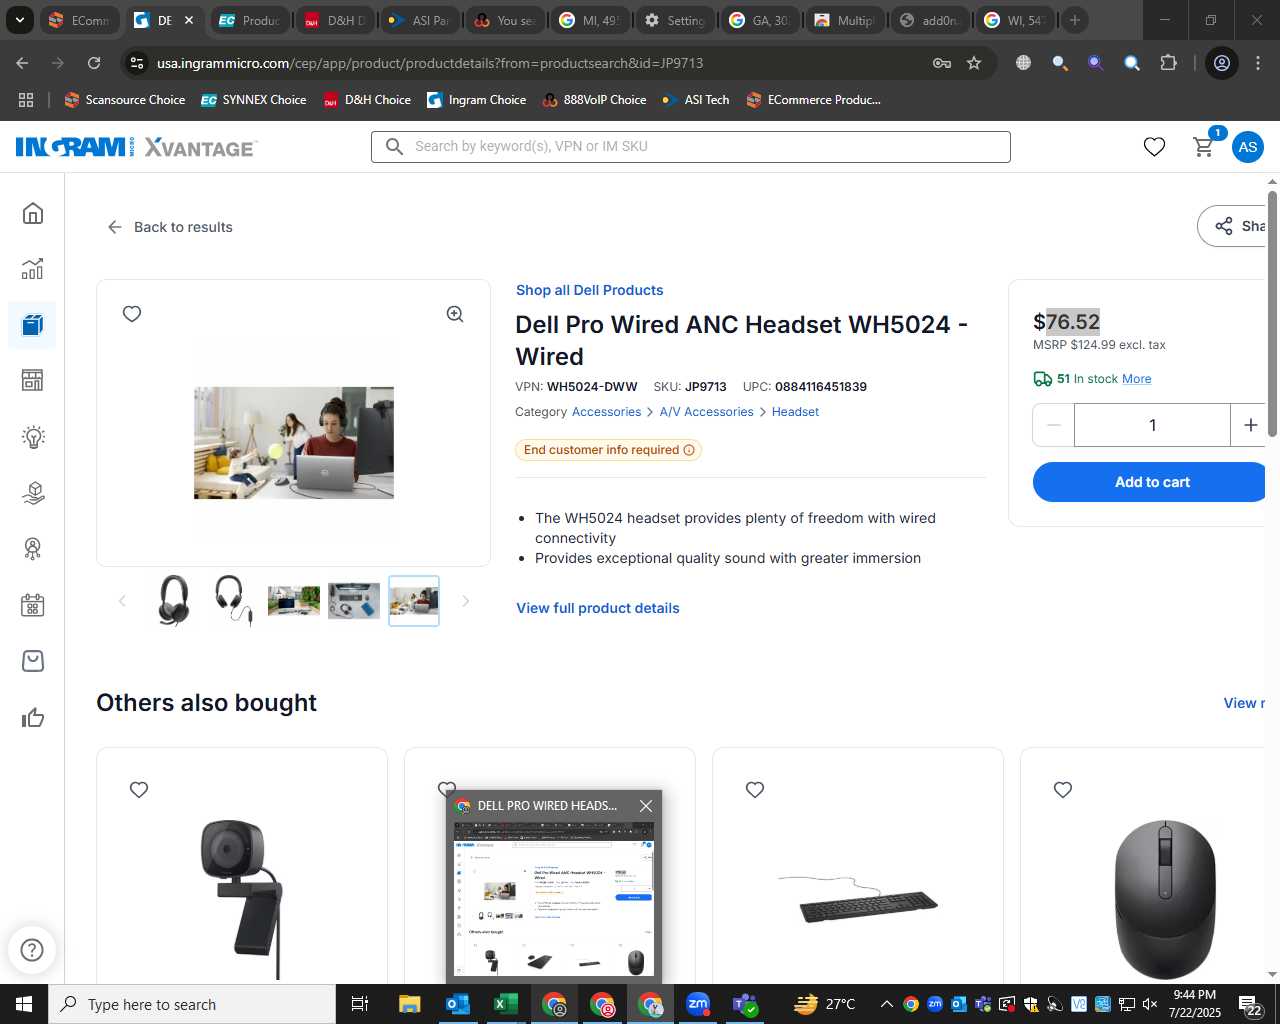Expand stock details via More link
Screen dimensions: 1280x1024
pos(1136,379)
